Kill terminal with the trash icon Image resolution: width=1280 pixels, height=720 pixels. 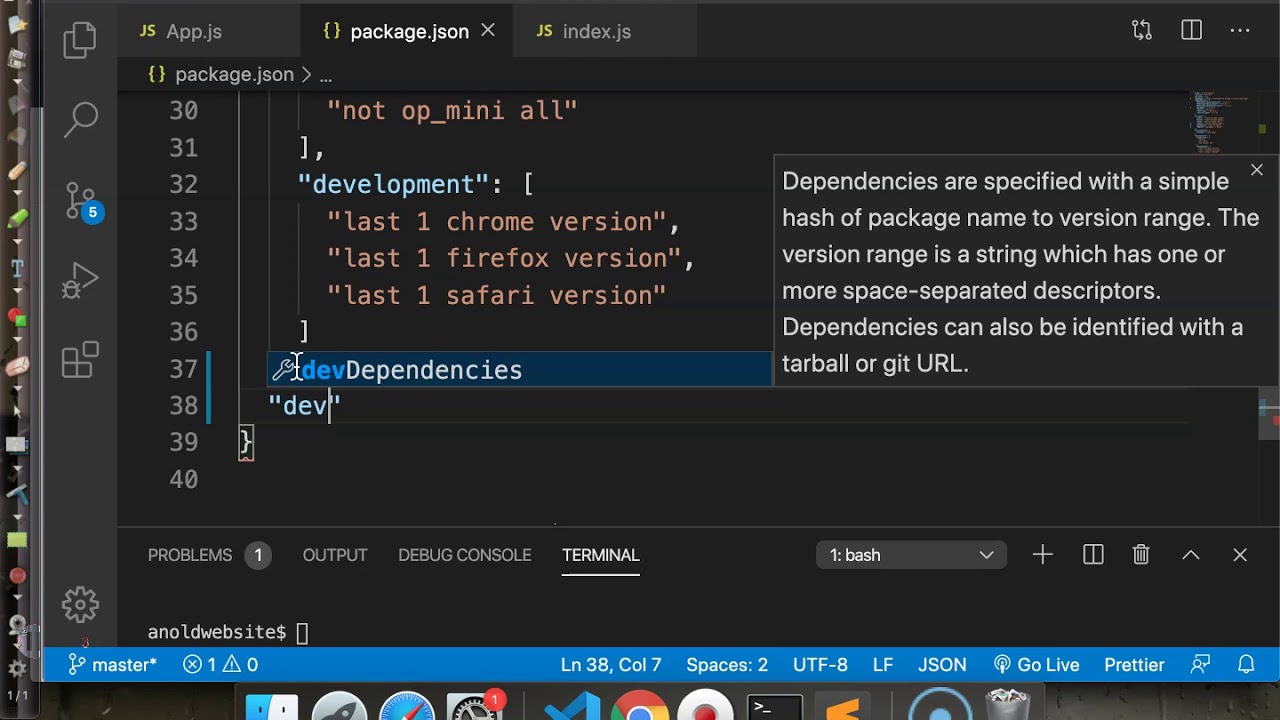pos(1141,555)
